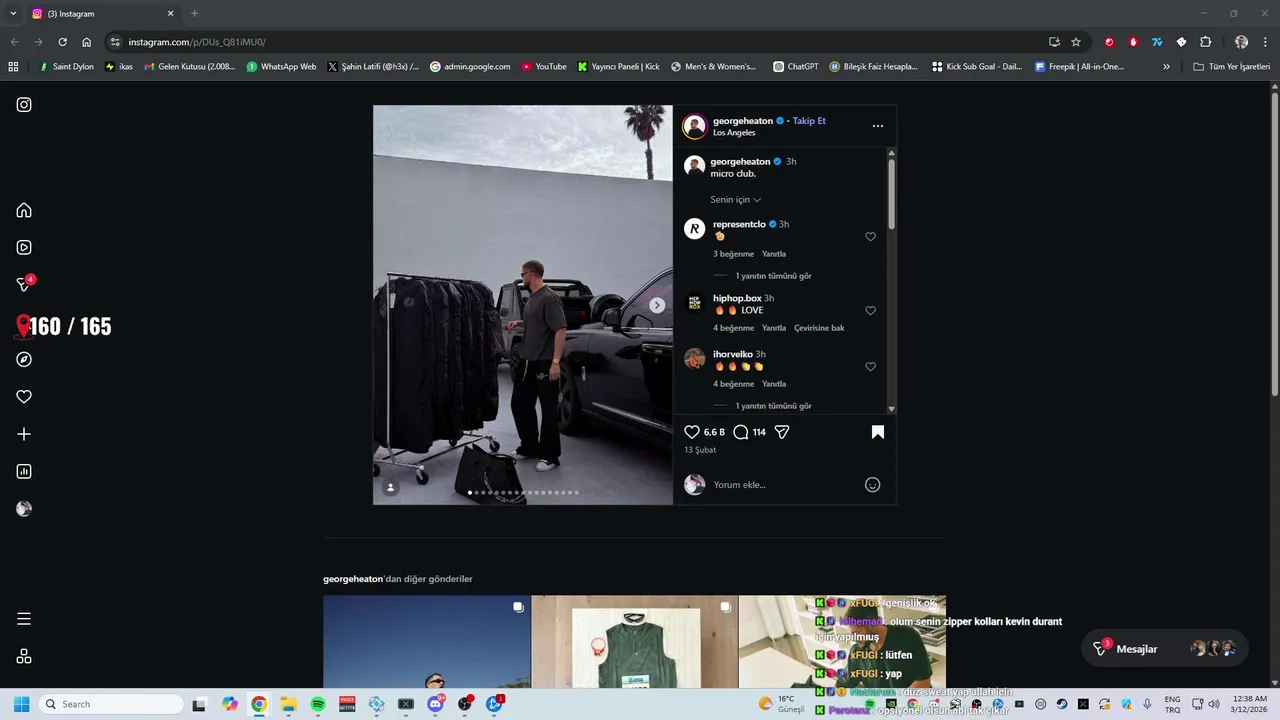Open YouTube bookmark
Image resolution: width=1280 pixels, height=720 pixels.
544,67
